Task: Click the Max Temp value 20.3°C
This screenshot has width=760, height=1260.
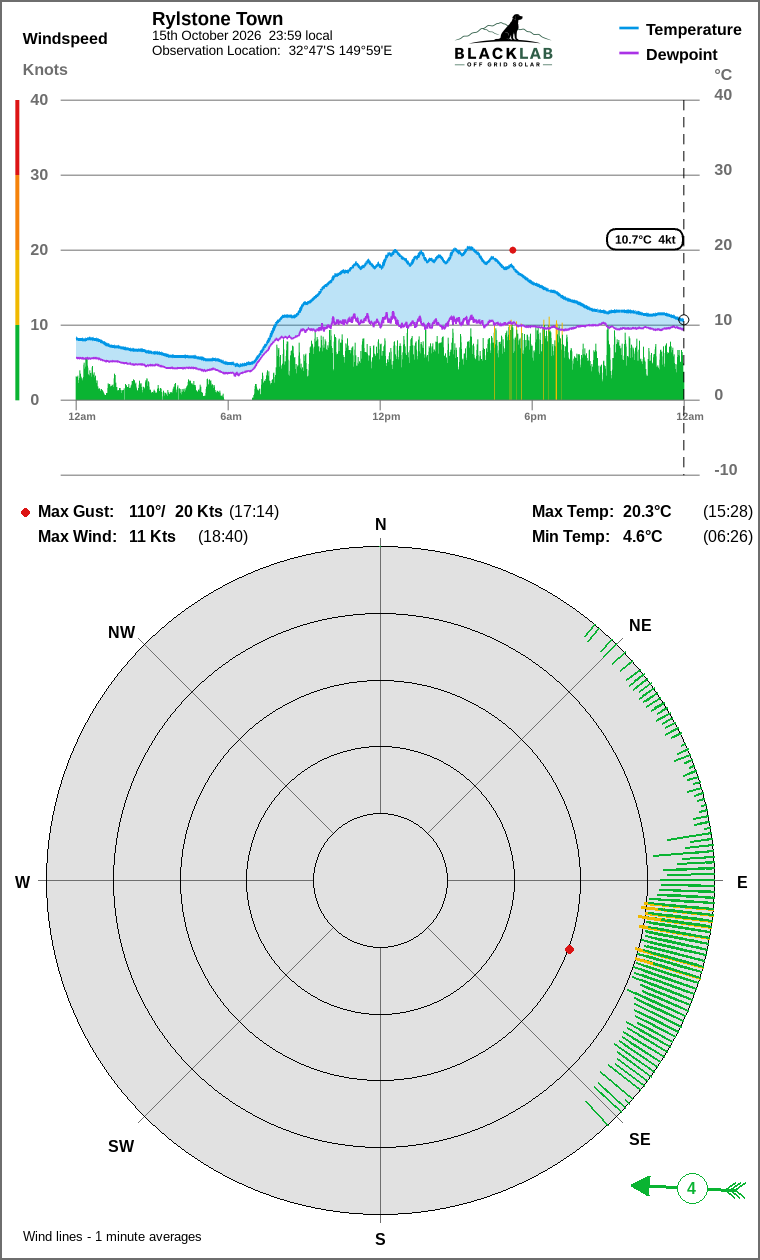Action: pos(647,512)
